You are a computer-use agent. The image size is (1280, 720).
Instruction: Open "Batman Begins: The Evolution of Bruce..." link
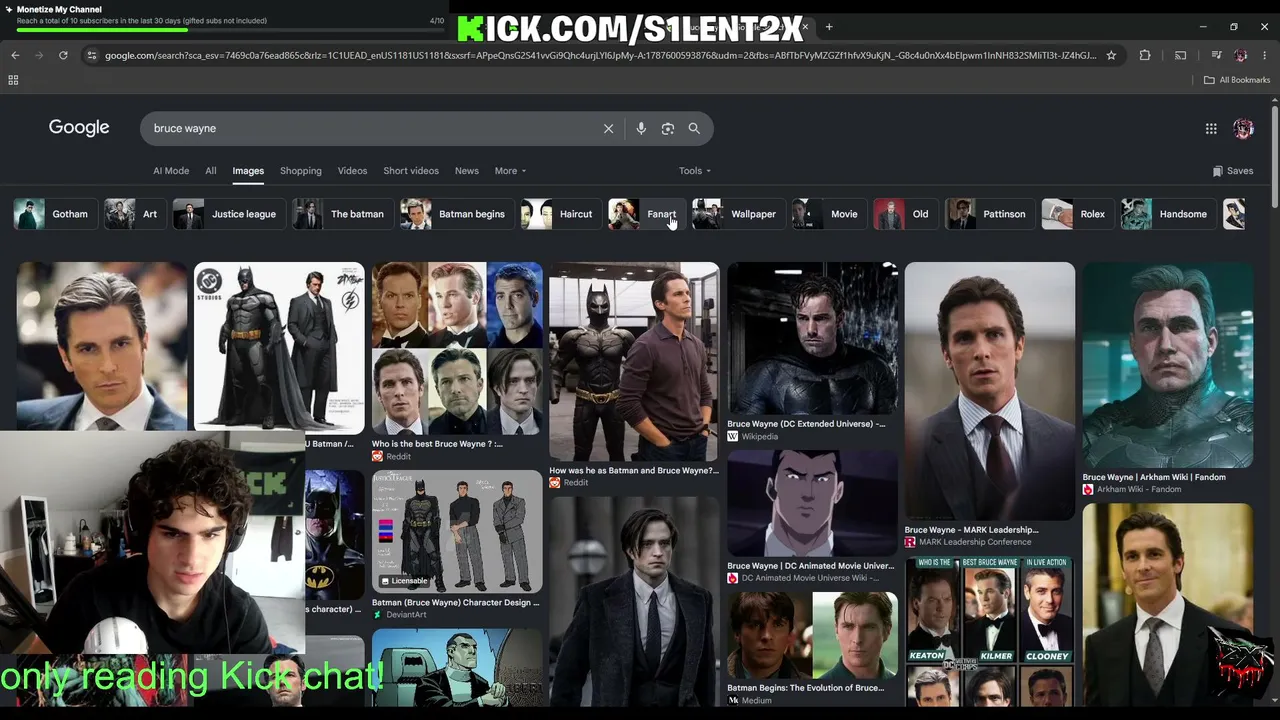pyautogui.click(x=805, y=688)
